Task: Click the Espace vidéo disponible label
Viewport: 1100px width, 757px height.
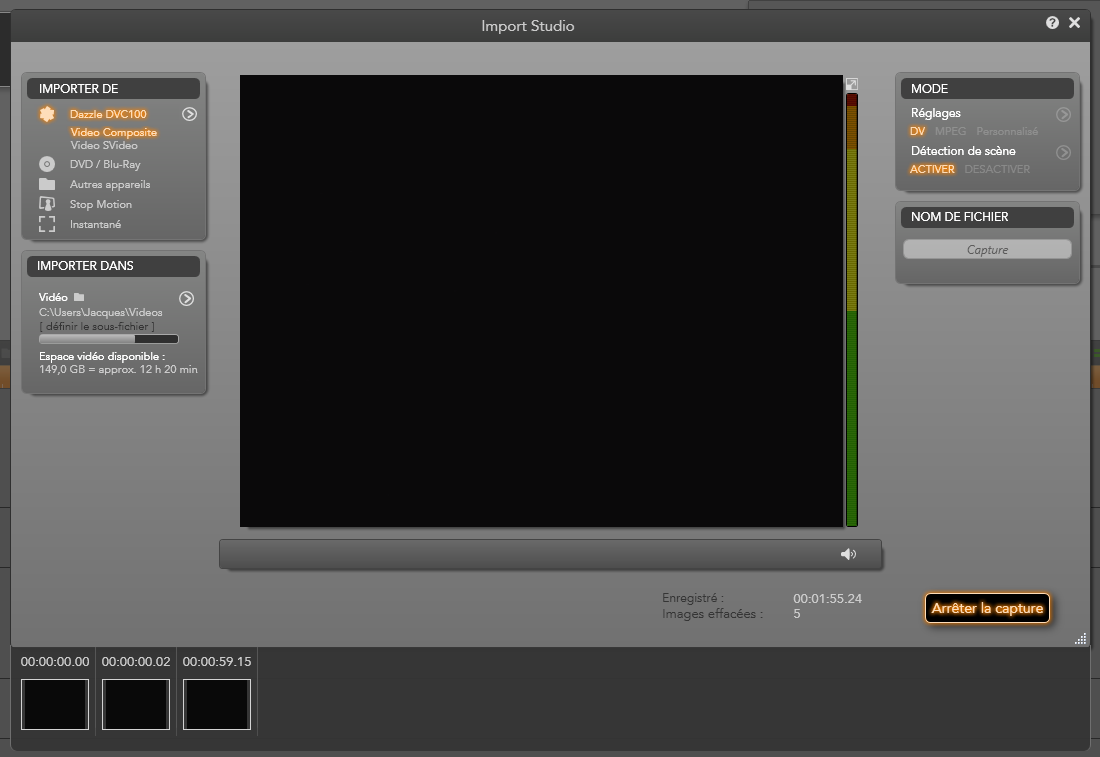Action: click(102, 356)
